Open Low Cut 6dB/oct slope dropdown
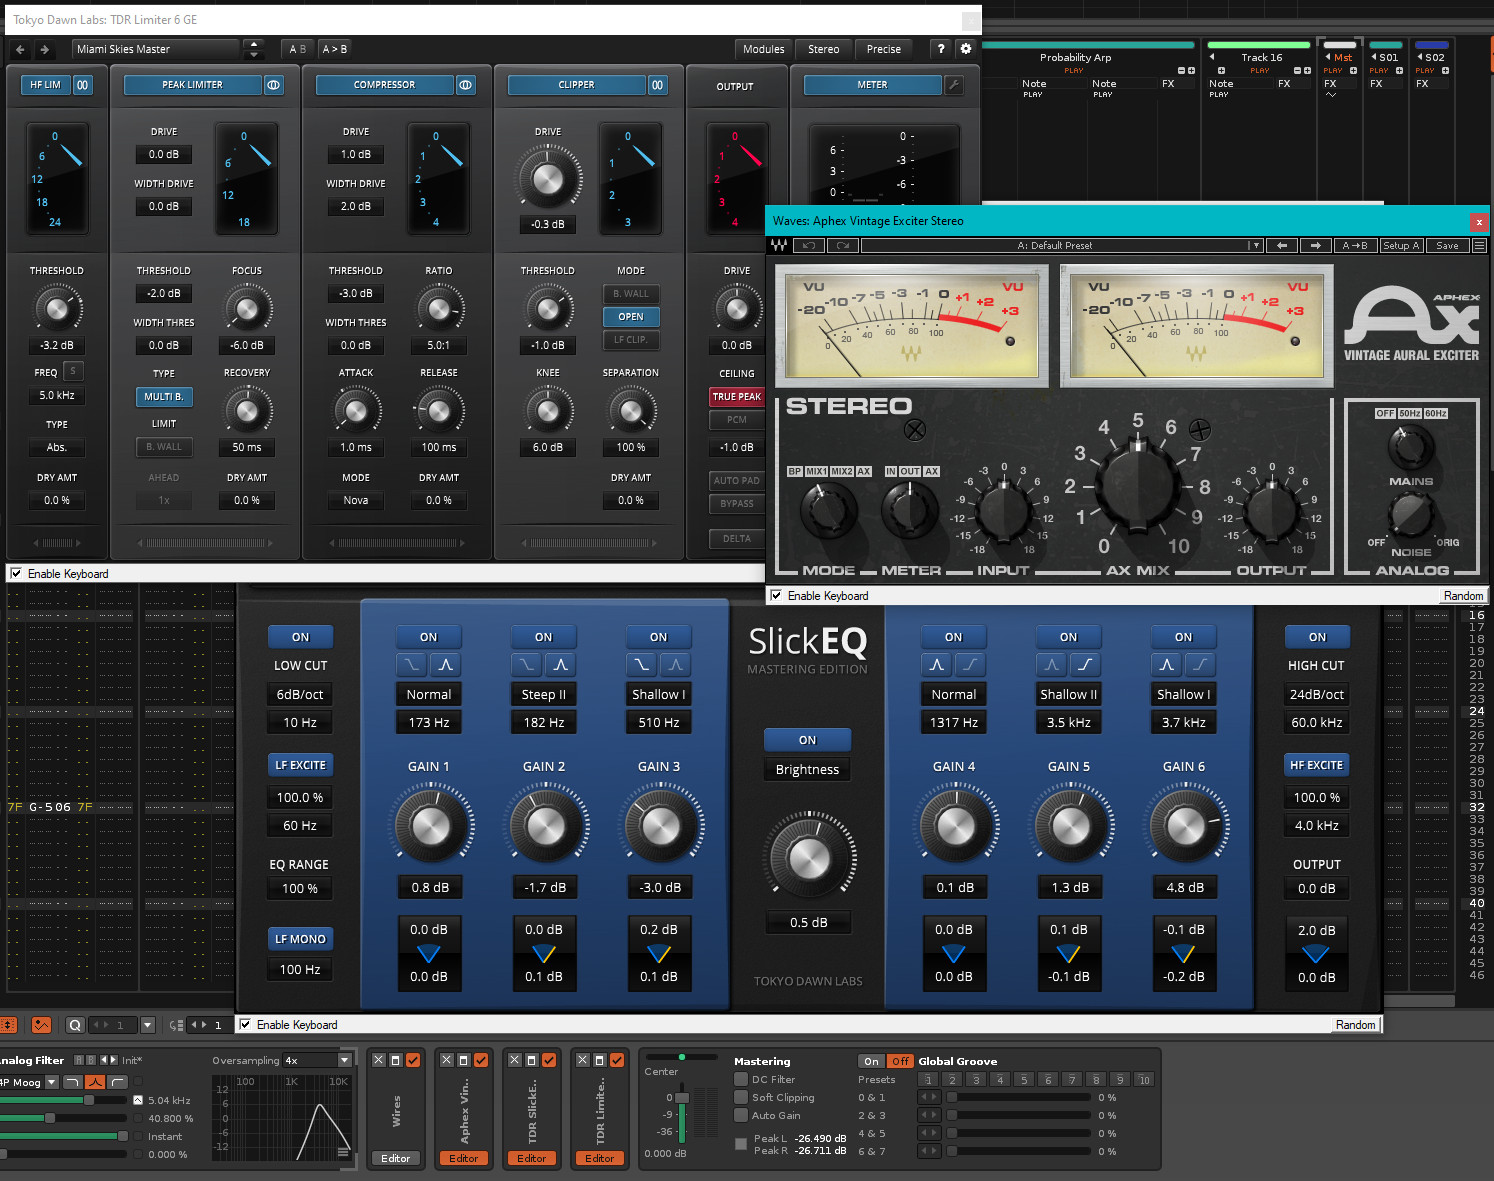The height and width of the screenshot is (1181, 1494). click(300, 694)
